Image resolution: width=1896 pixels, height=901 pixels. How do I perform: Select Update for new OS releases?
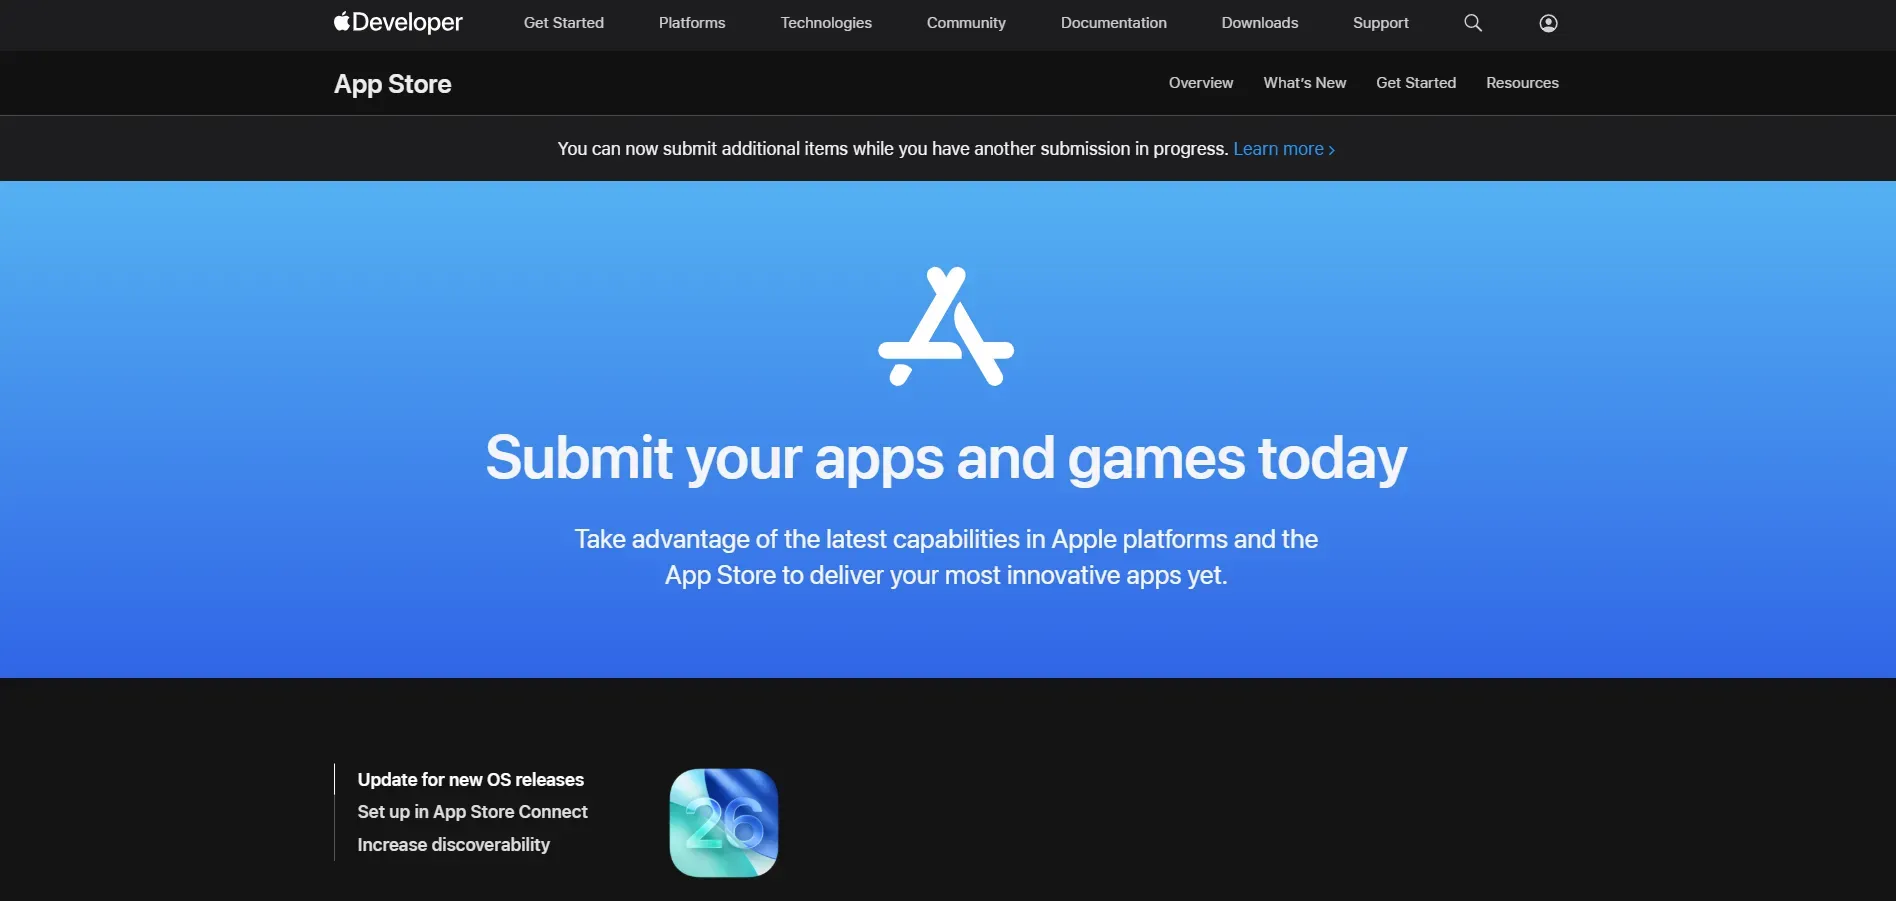point(470,779)
